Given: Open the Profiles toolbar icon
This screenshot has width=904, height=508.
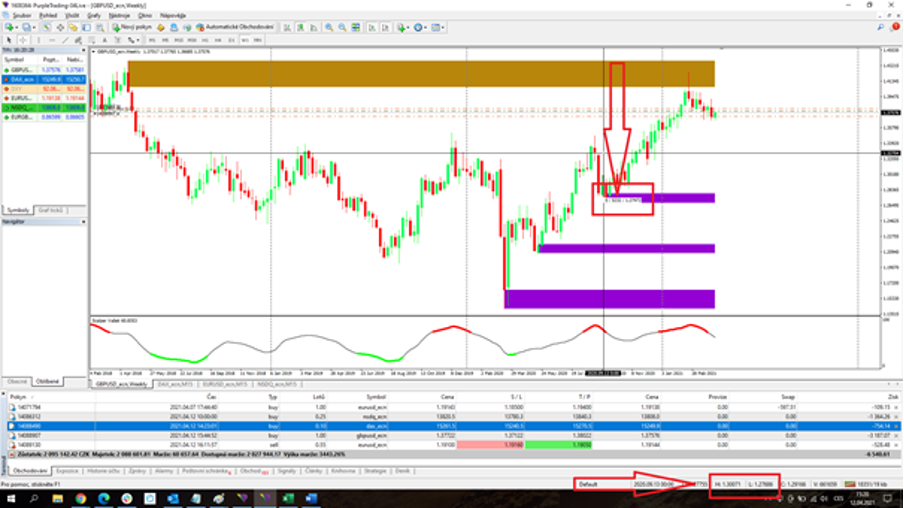Looking at the screenshot, I should 28,27.
